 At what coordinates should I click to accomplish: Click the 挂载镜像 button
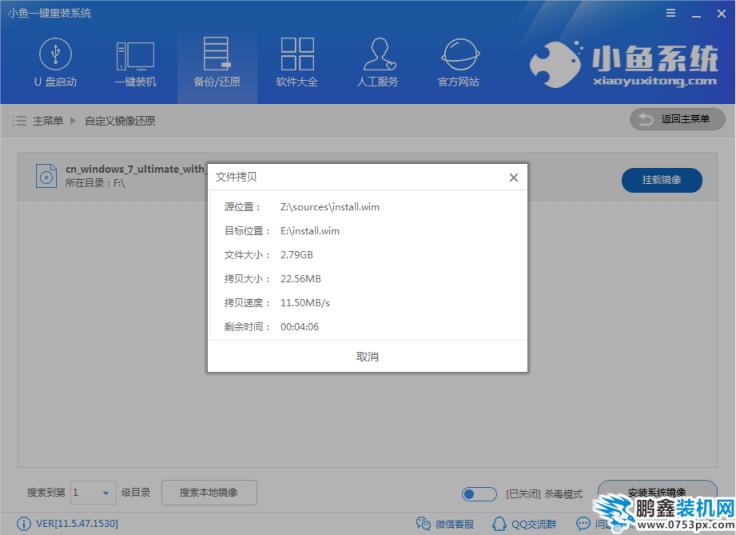pos(662,180)
